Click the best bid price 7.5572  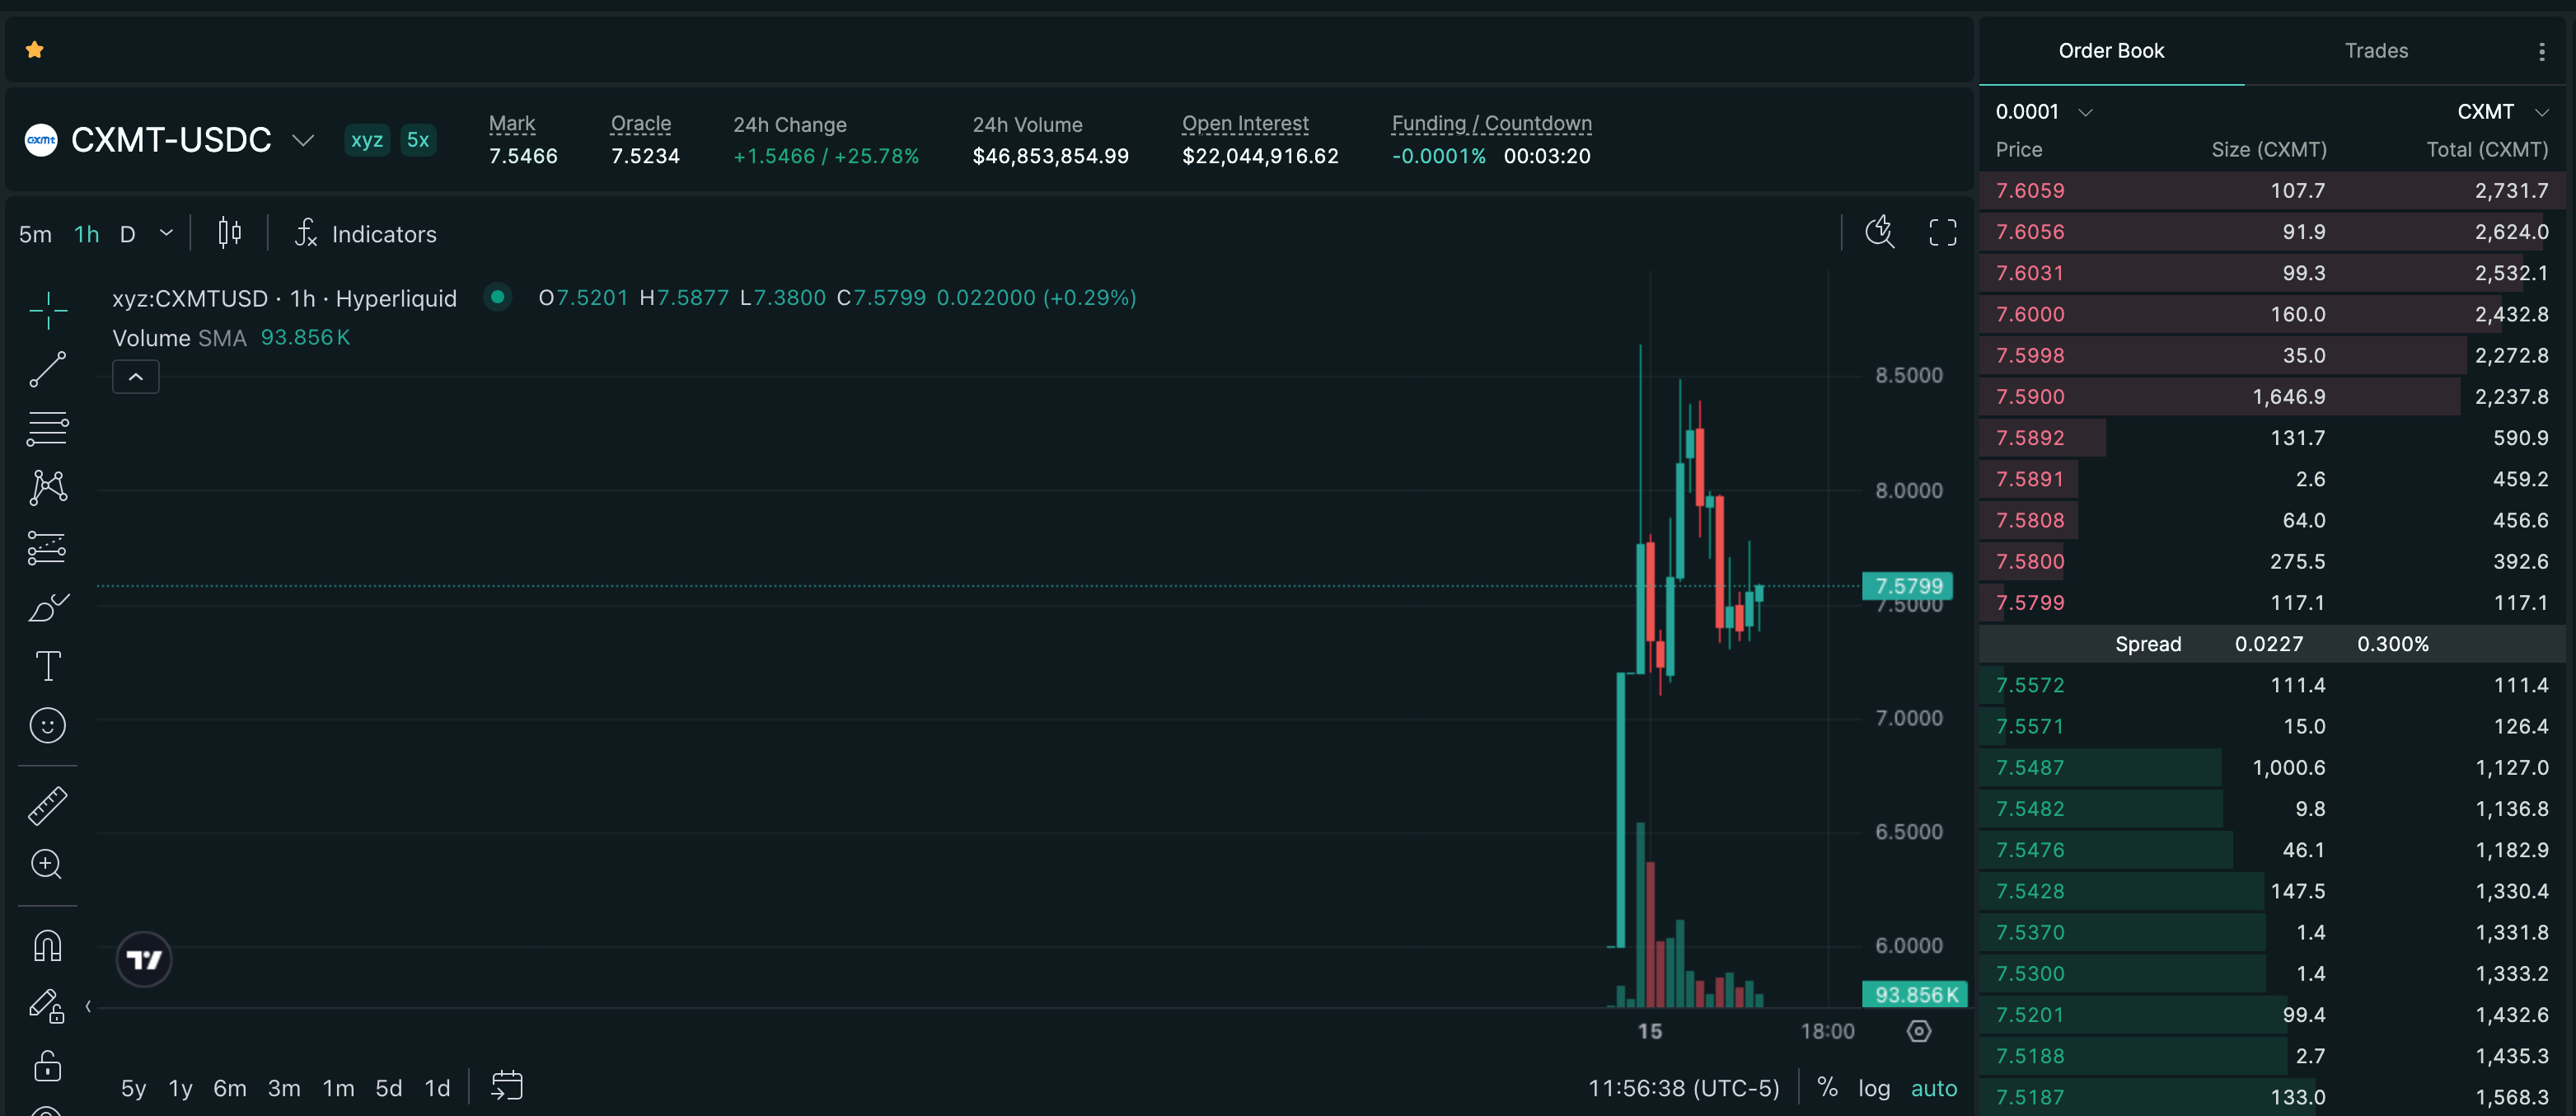2030,685
